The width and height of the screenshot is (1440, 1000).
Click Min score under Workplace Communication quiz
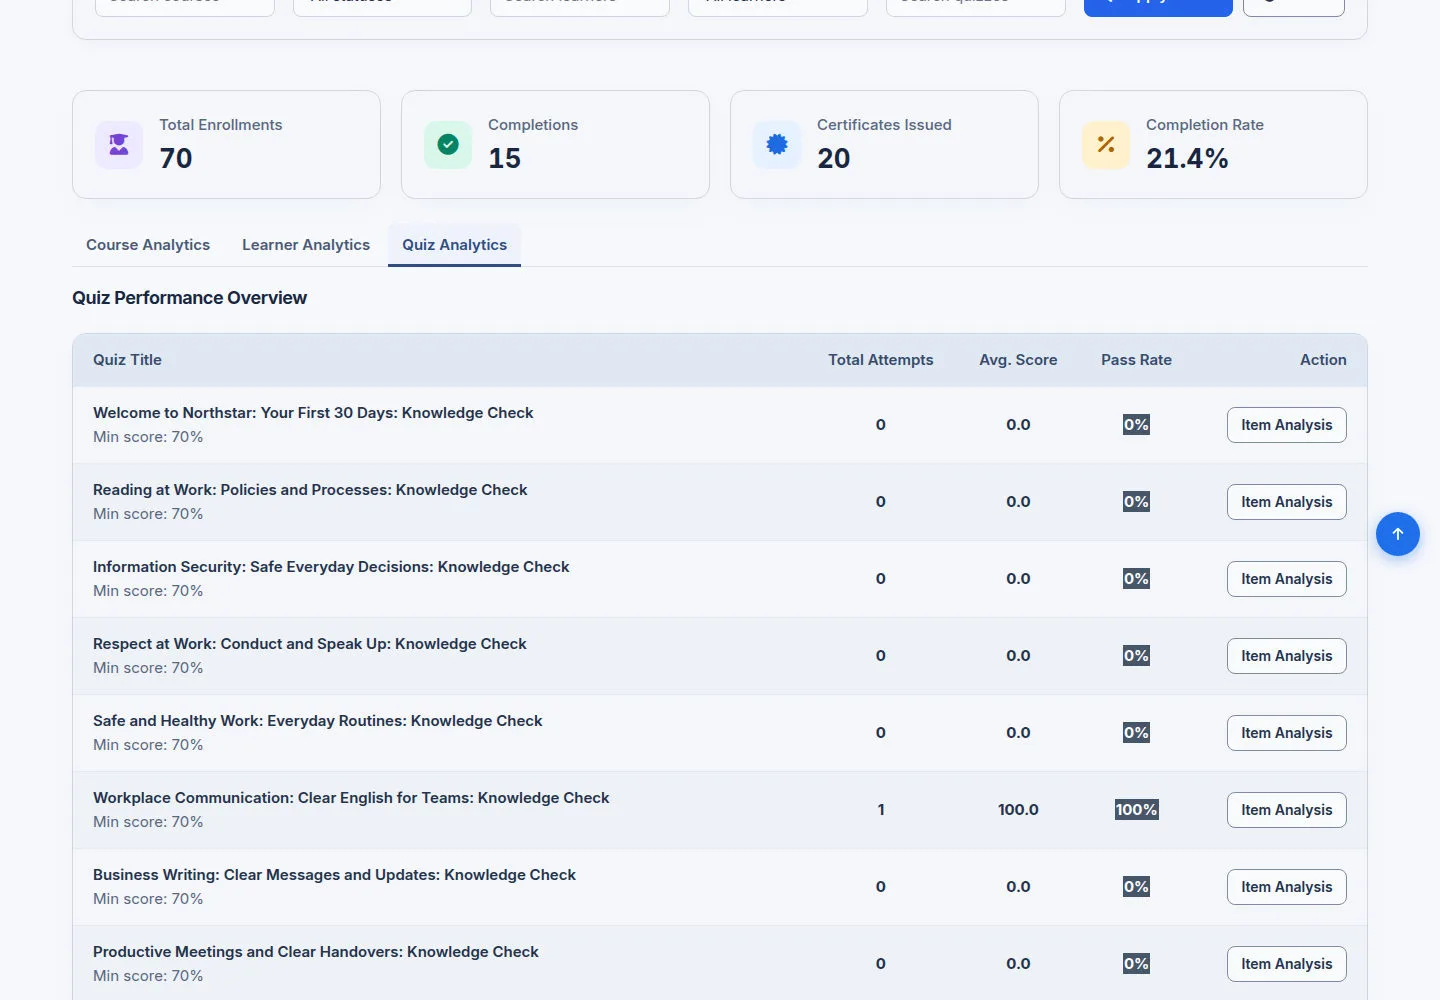click(148, 822)
